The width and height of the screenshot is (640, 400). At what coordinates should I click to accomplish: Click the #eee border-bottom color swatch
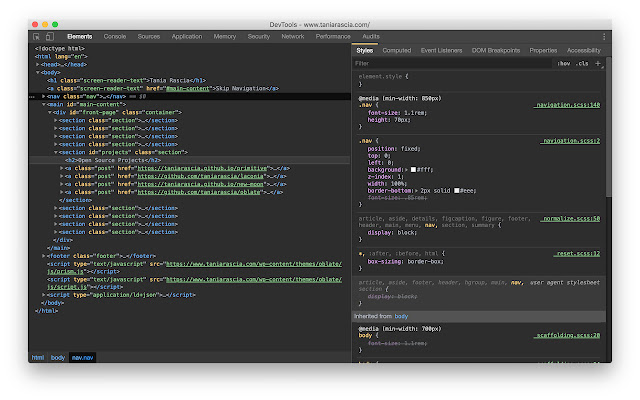pos(457,191)
